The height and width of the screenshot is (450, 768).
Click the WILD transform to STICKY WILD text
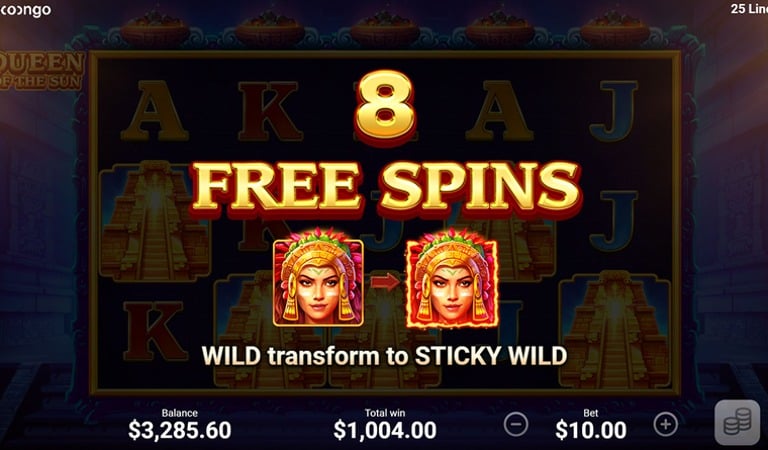[384, 356]
